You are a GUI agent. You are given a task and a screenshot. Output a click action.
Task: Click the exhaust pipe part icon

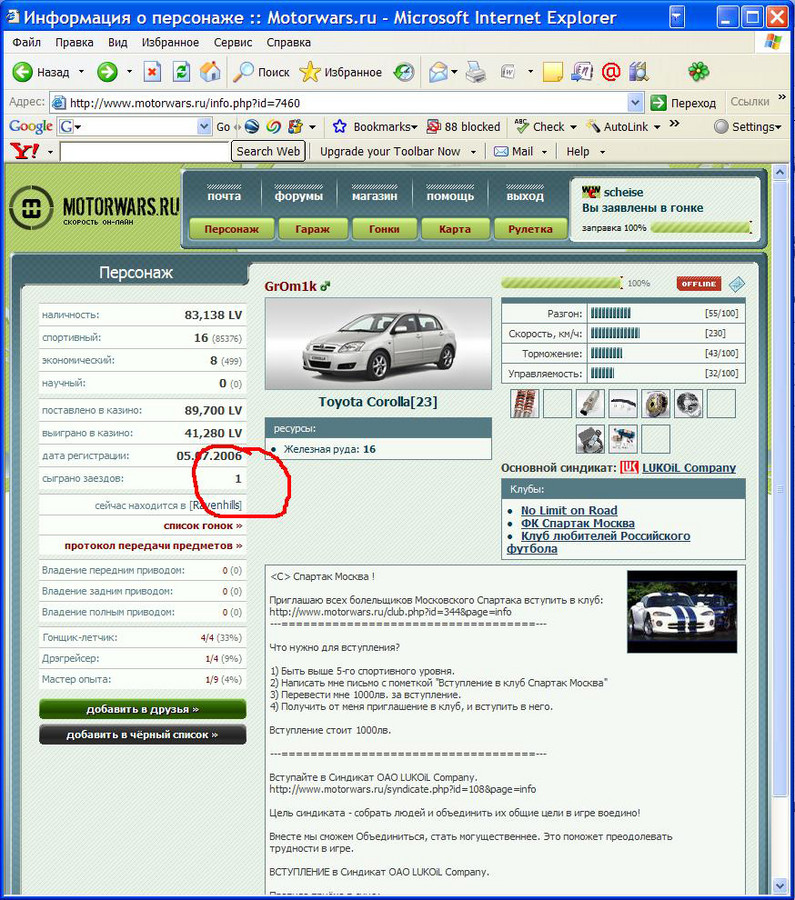(x=590, y=403)
